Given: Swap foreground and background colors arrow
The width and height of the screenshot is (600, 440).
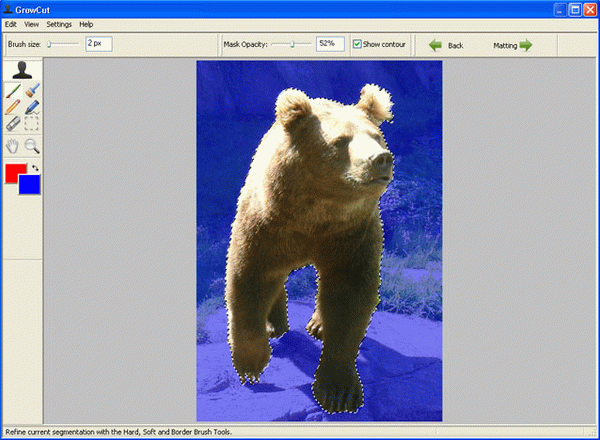Looking at the screenshot, I should pos(36,167).
